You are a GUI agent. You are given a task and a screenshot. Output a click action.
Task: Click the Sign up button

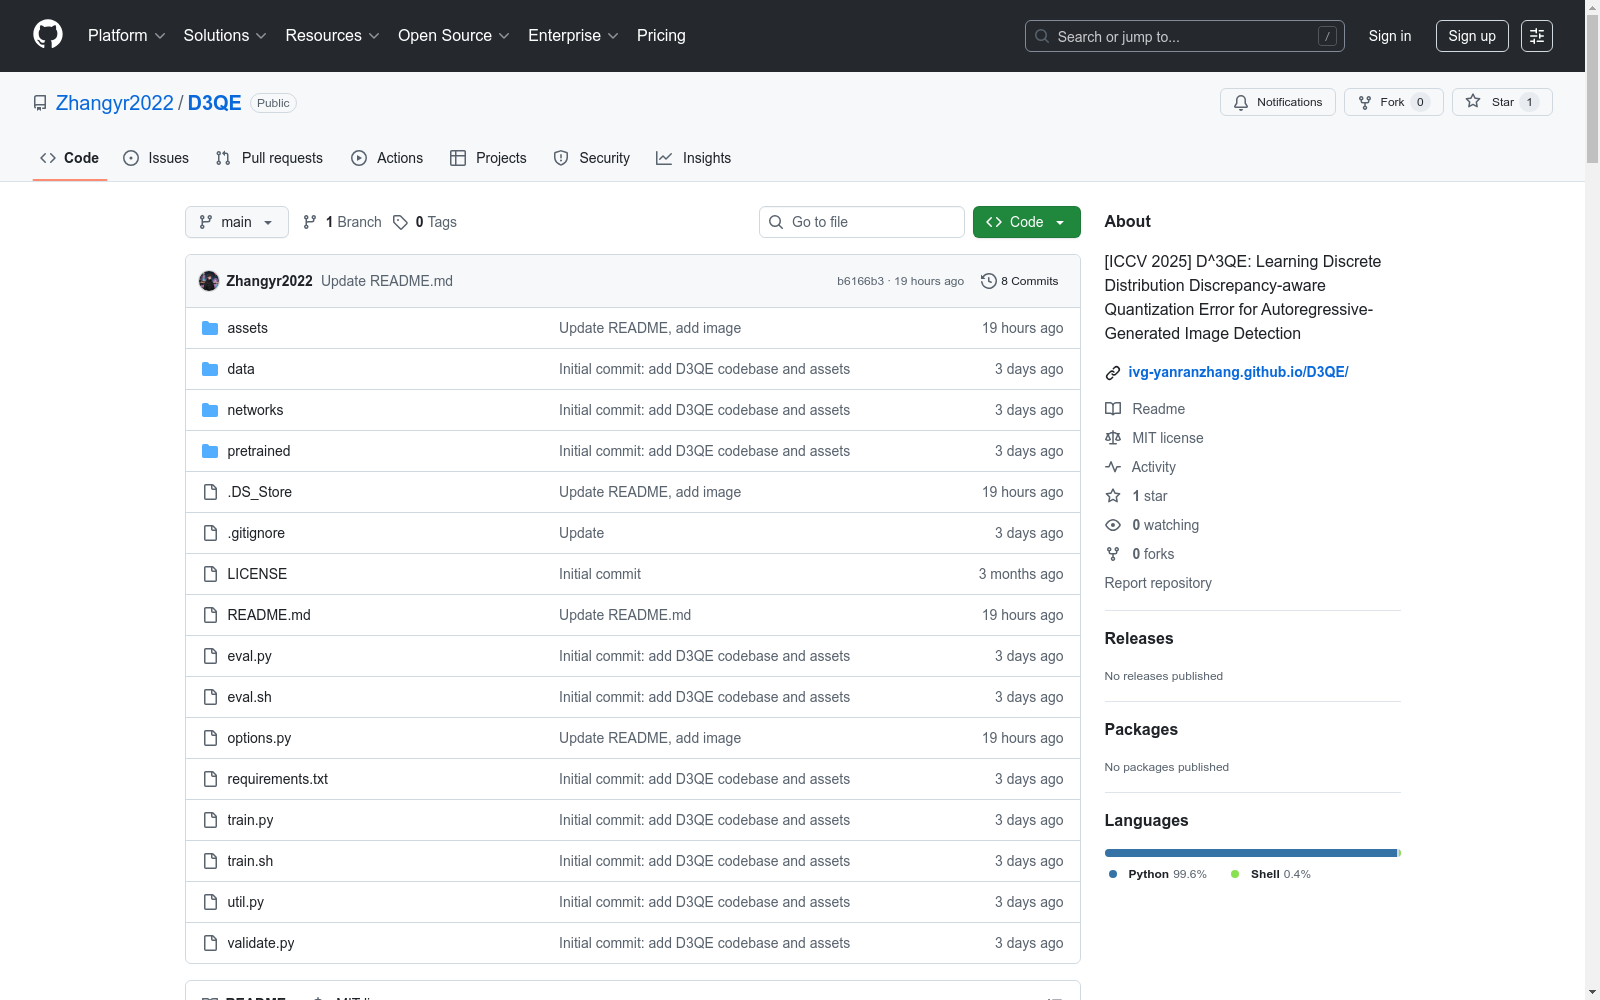tap(1472, 36)
